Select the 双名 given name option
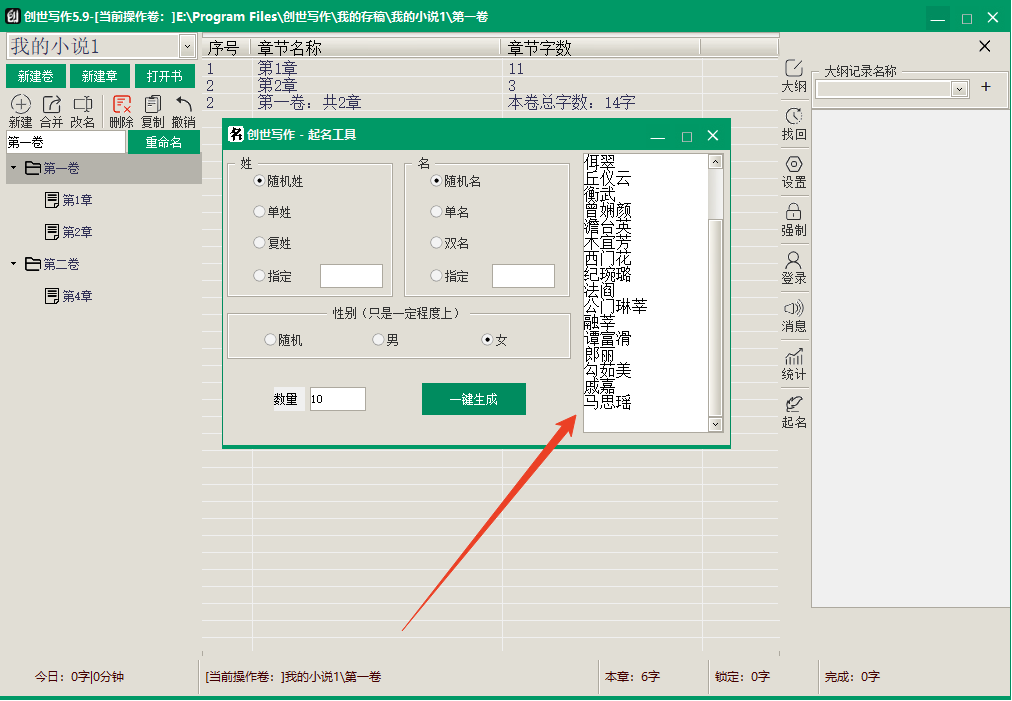Screen dimensions: 1012x701 pyautogui.click(x=436, y=242)
